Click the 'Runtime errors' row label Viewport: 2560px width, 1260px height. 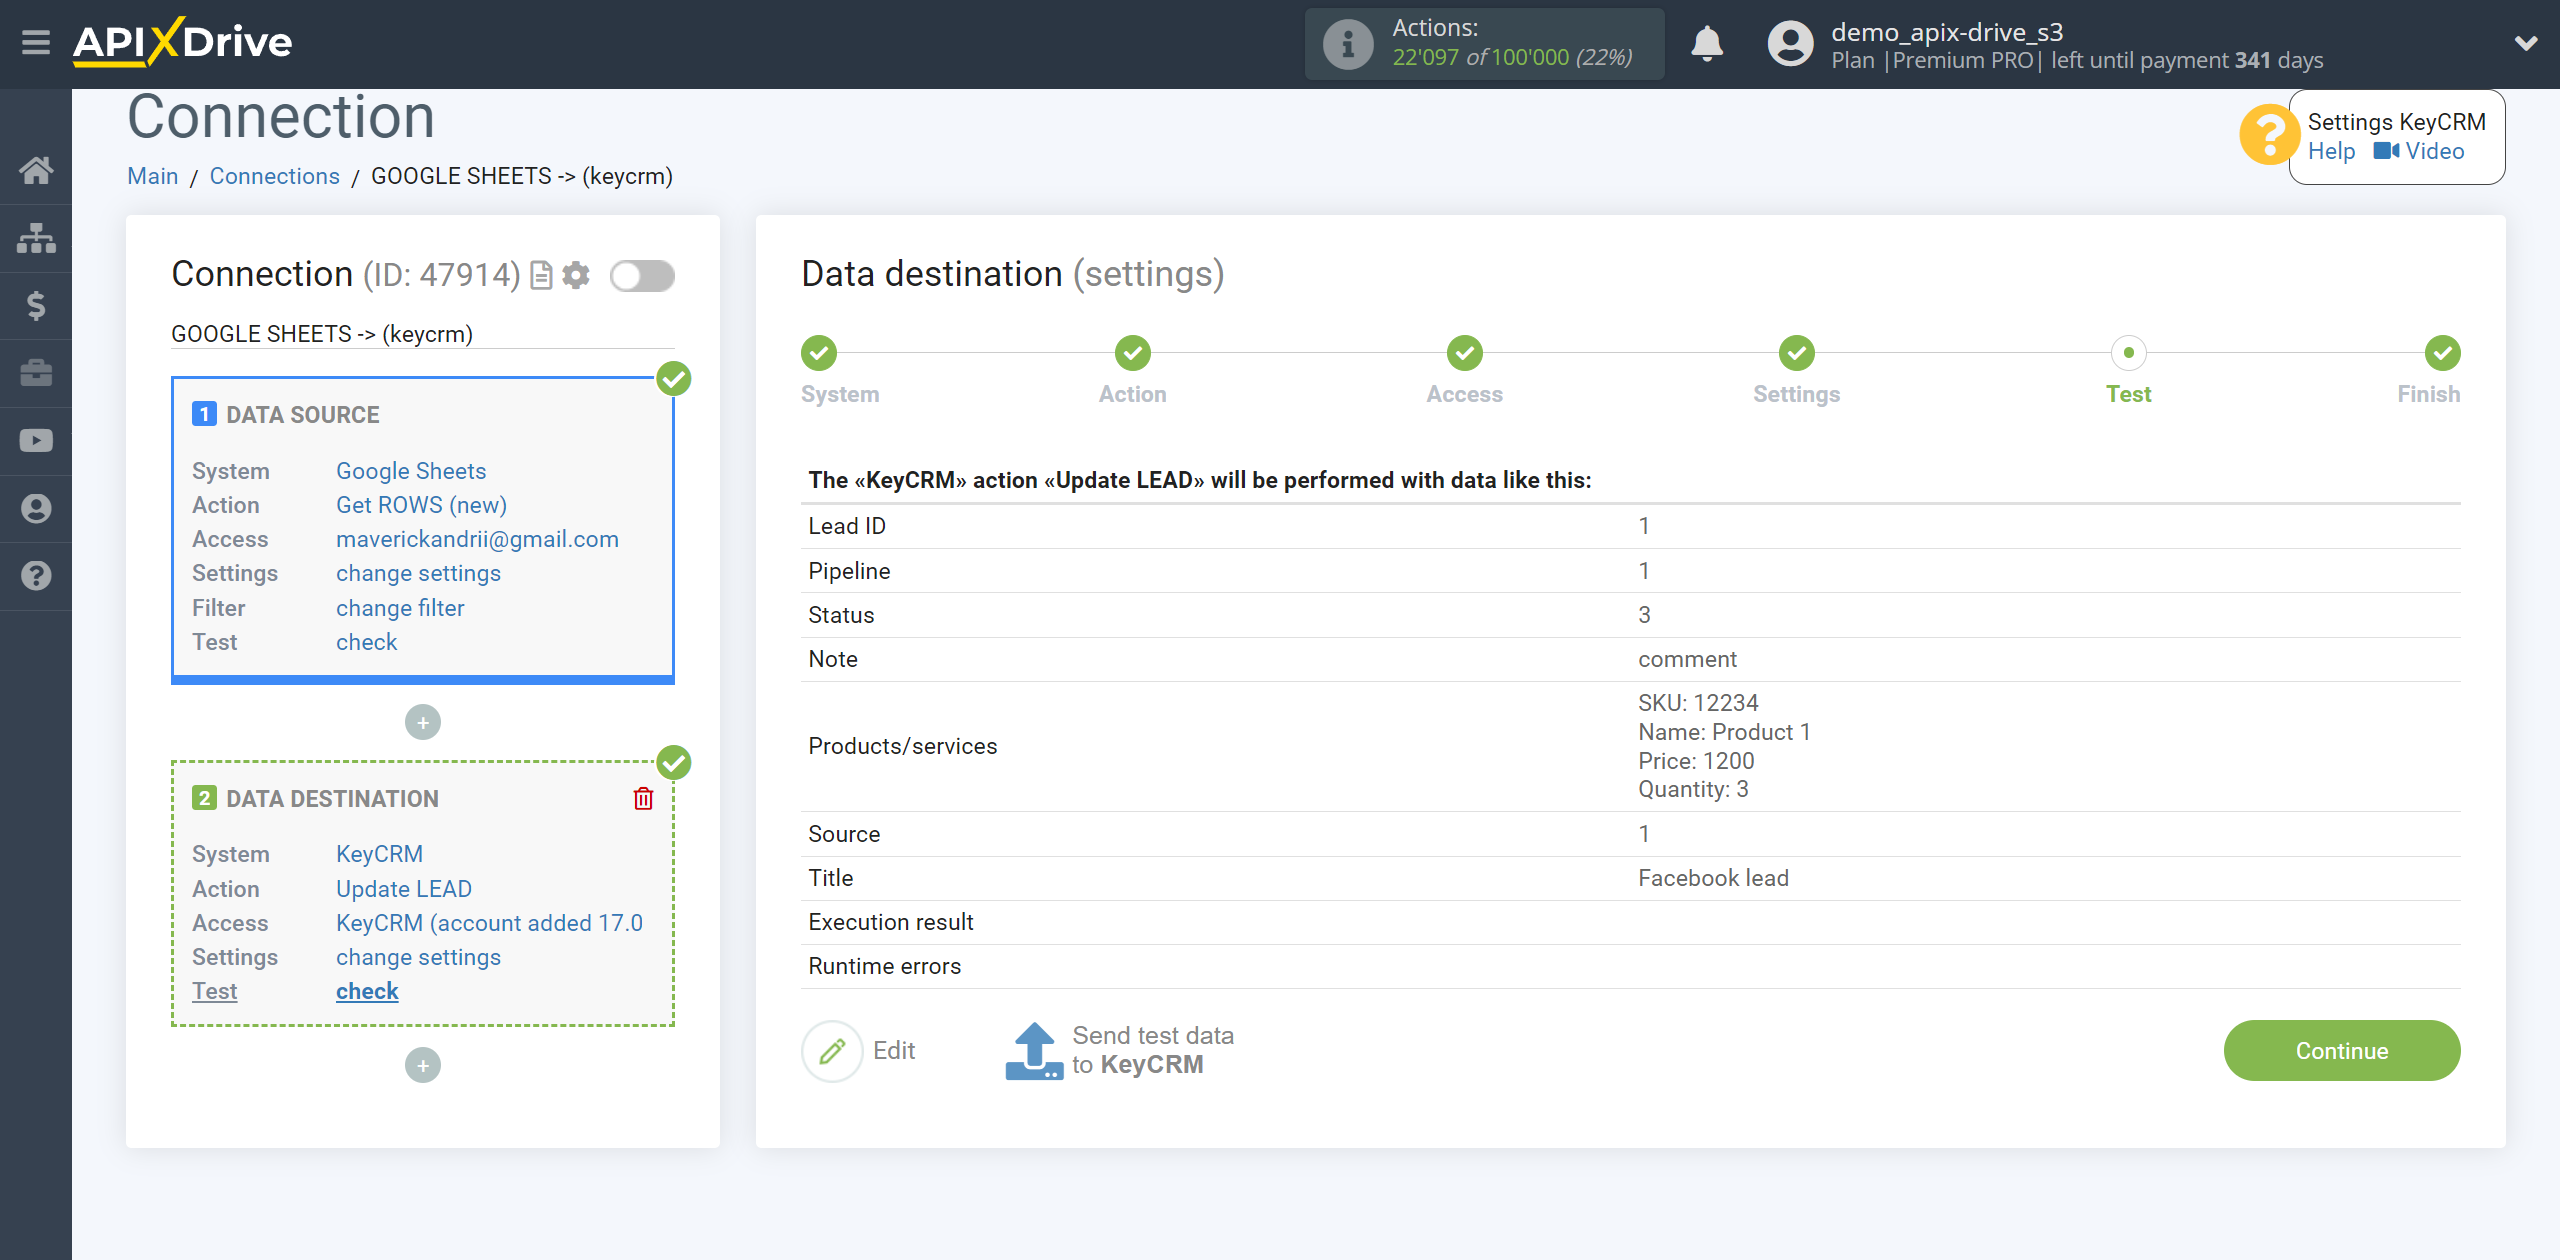coord(884,966)
